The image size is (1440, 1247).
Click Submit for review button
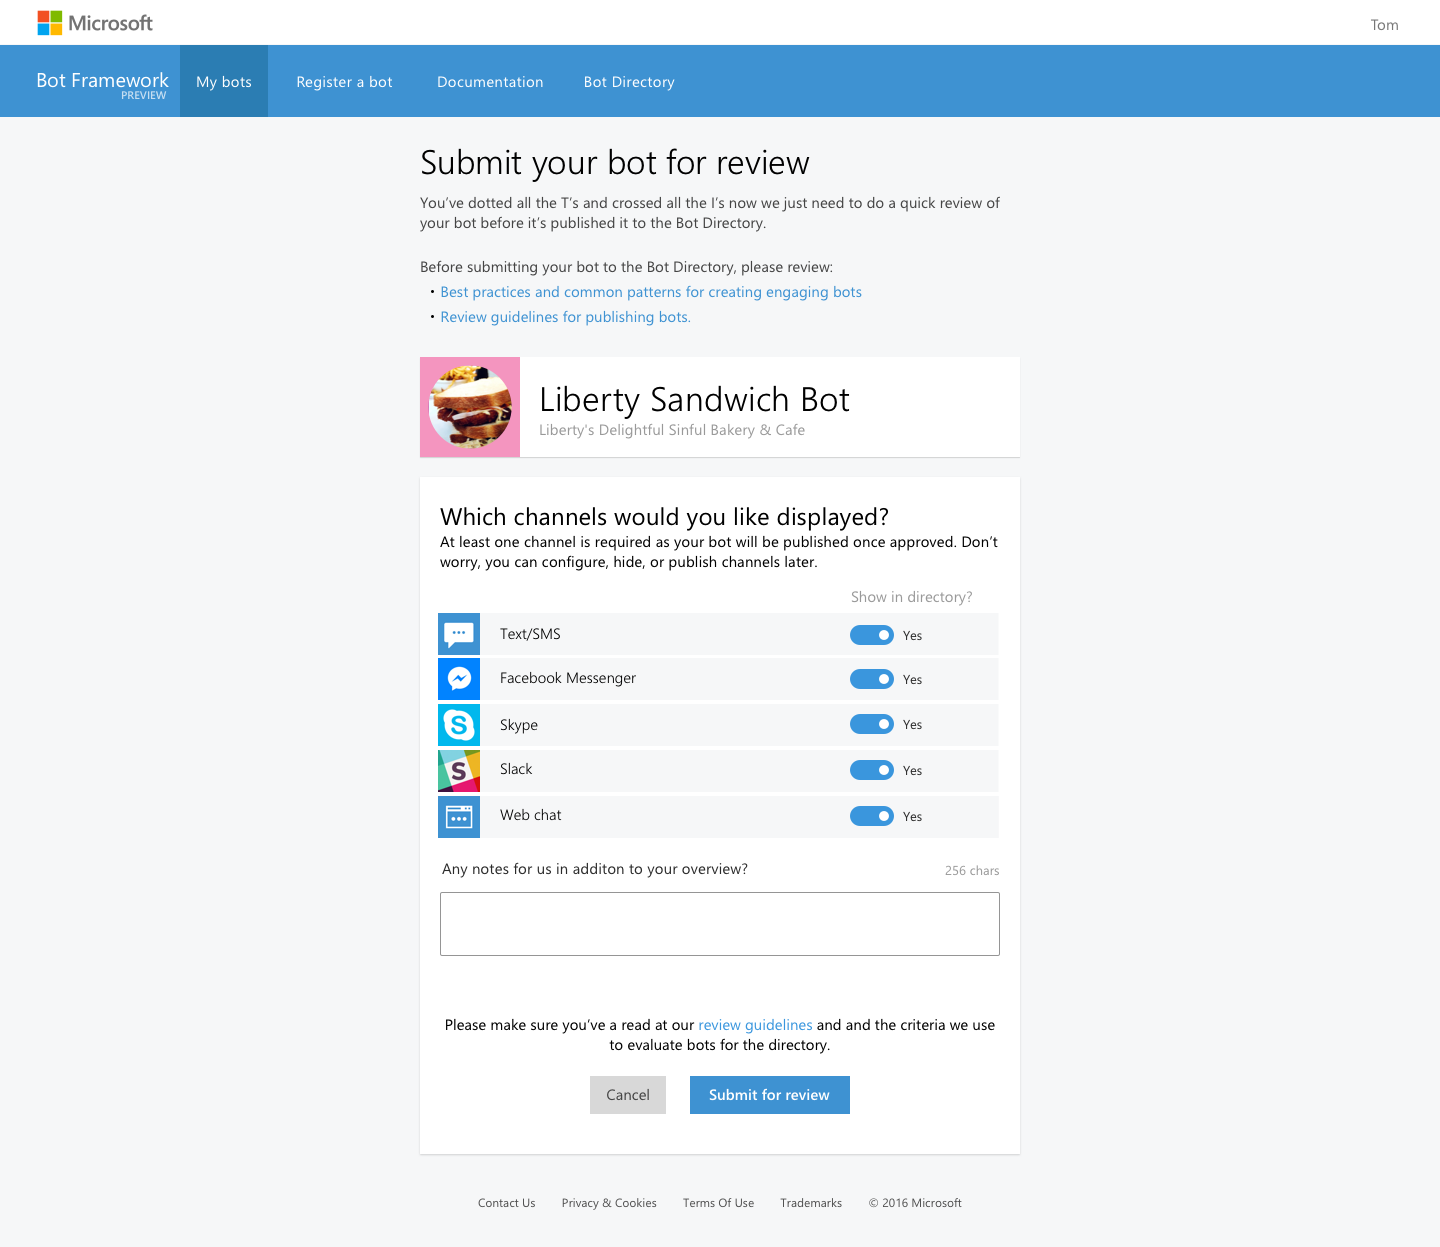pos(770,1095)
